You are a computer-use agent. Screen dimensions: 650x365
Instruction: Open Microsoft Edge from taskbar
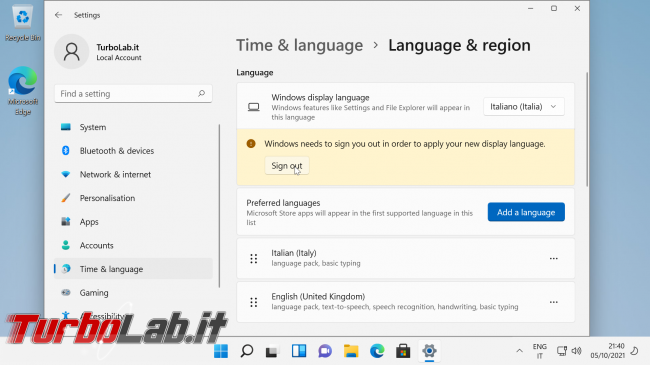pos(377,351)
